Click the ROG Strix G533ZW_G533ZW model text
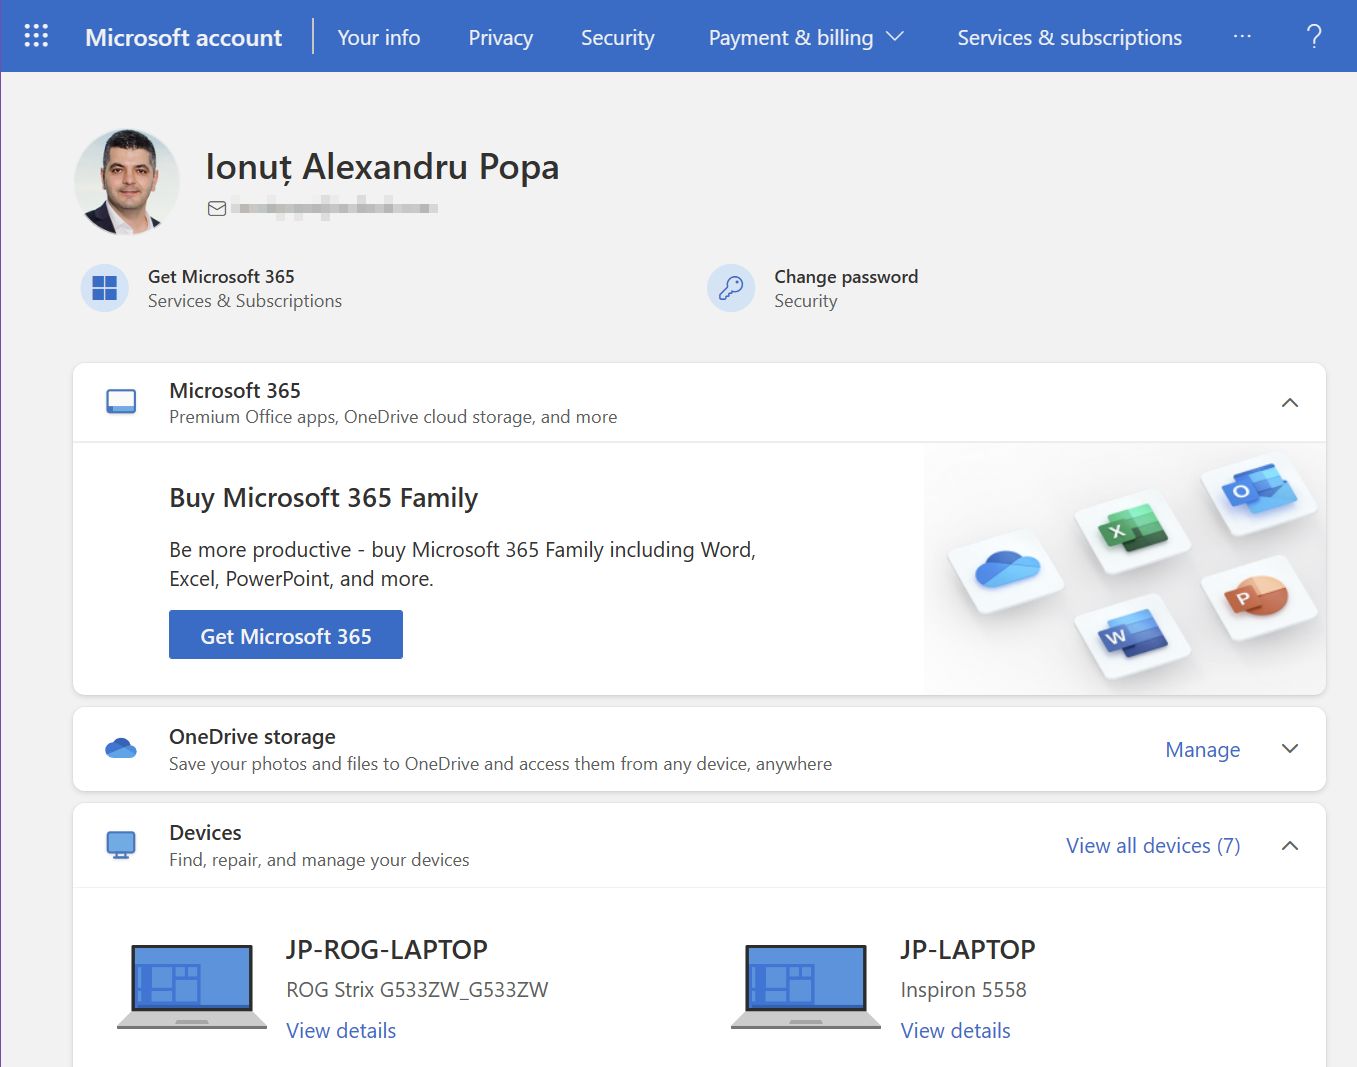 (x=417, y=990)
